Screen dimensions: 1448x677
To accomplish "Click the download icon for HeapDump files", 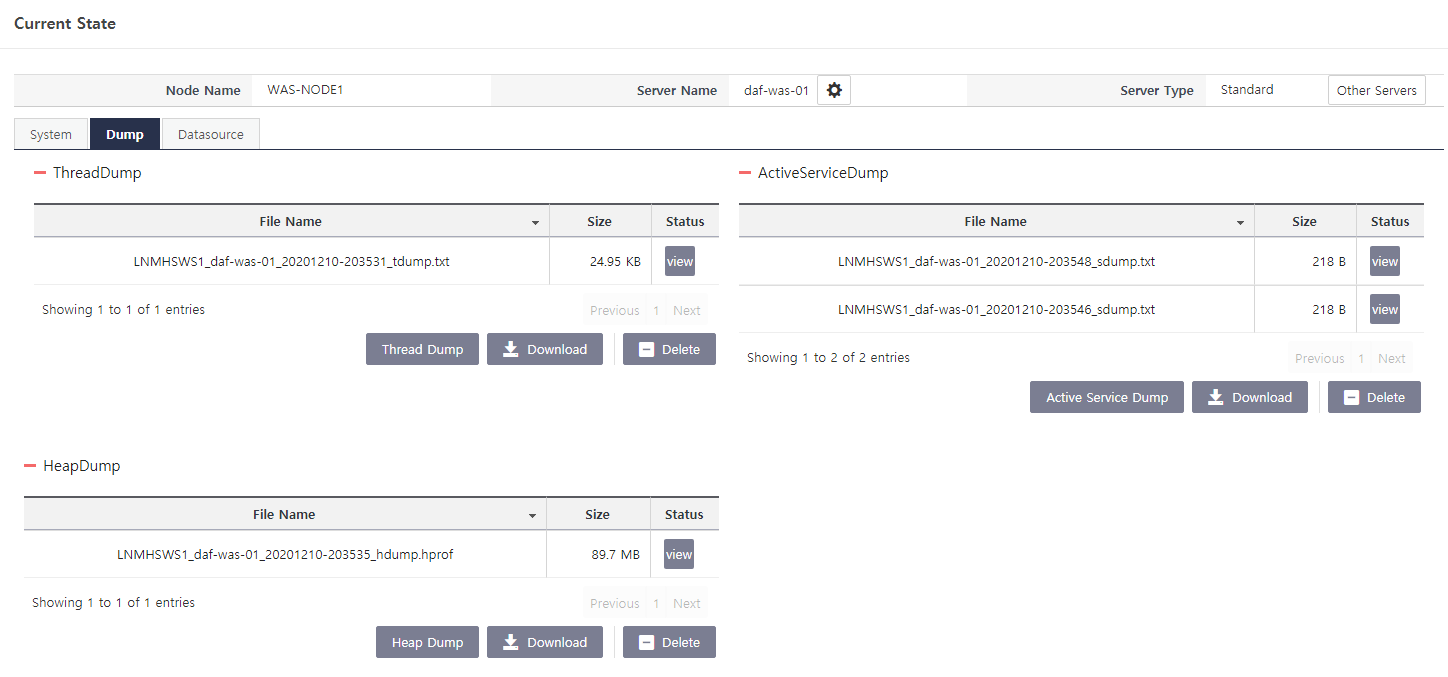I will point(511,641).
